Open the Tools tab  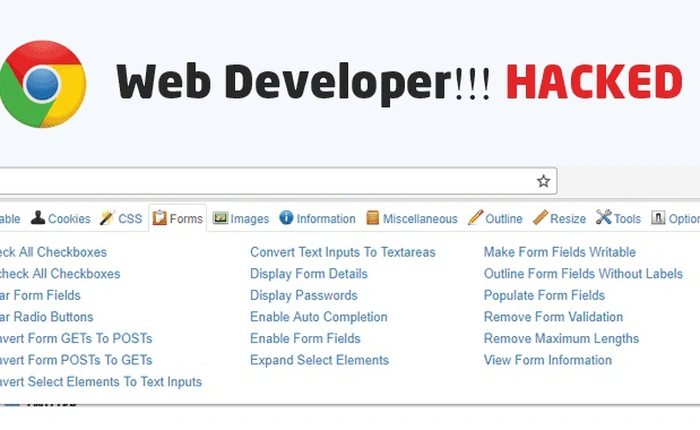point(627,219)
